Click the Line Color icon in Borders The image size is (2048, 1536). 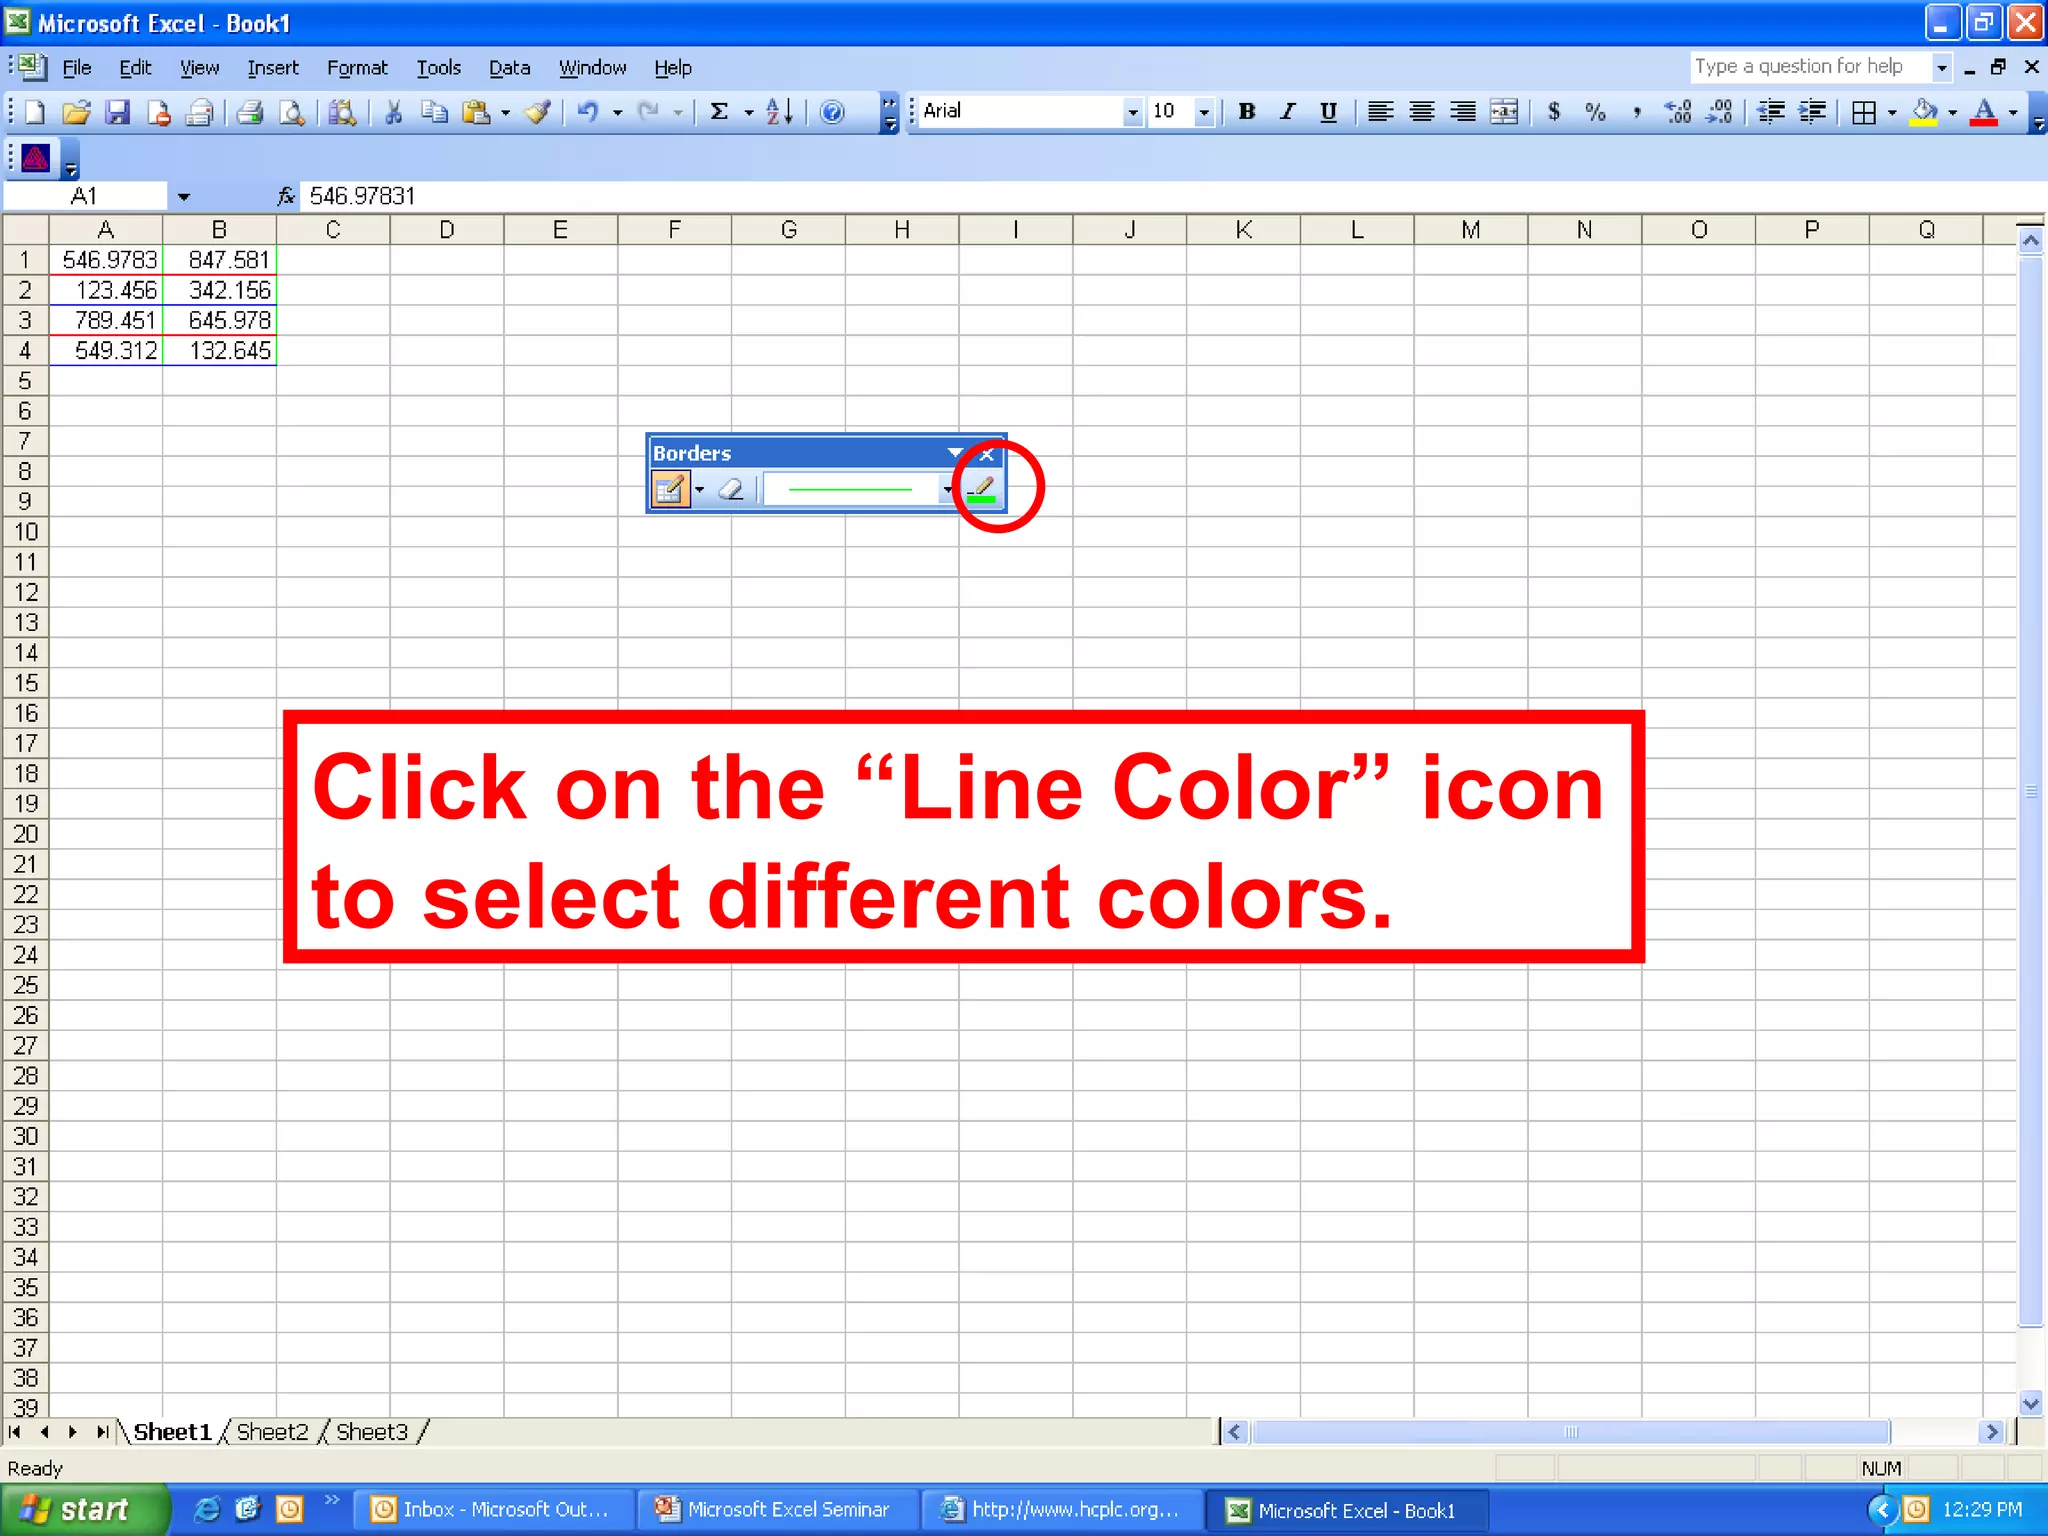[x=982, y=490]
